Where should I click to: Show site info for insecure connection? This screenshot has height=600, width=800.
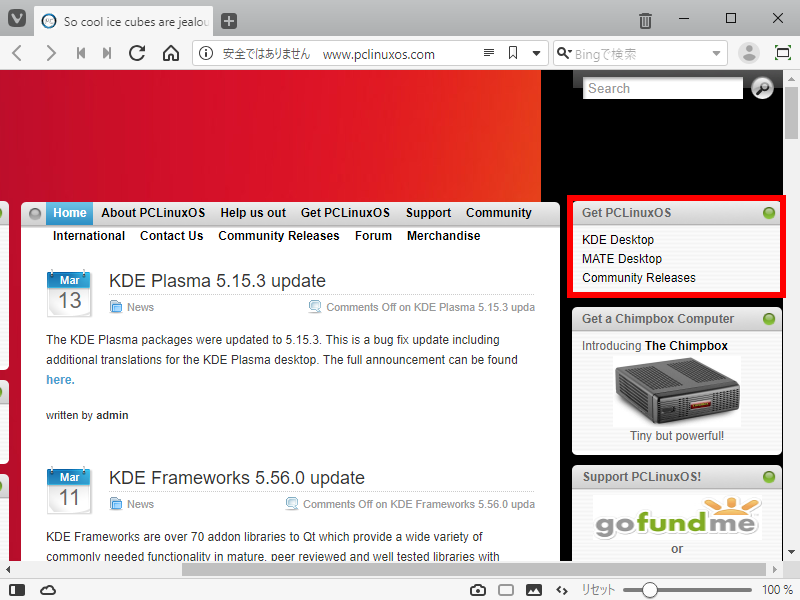click(x=206, y=53)
